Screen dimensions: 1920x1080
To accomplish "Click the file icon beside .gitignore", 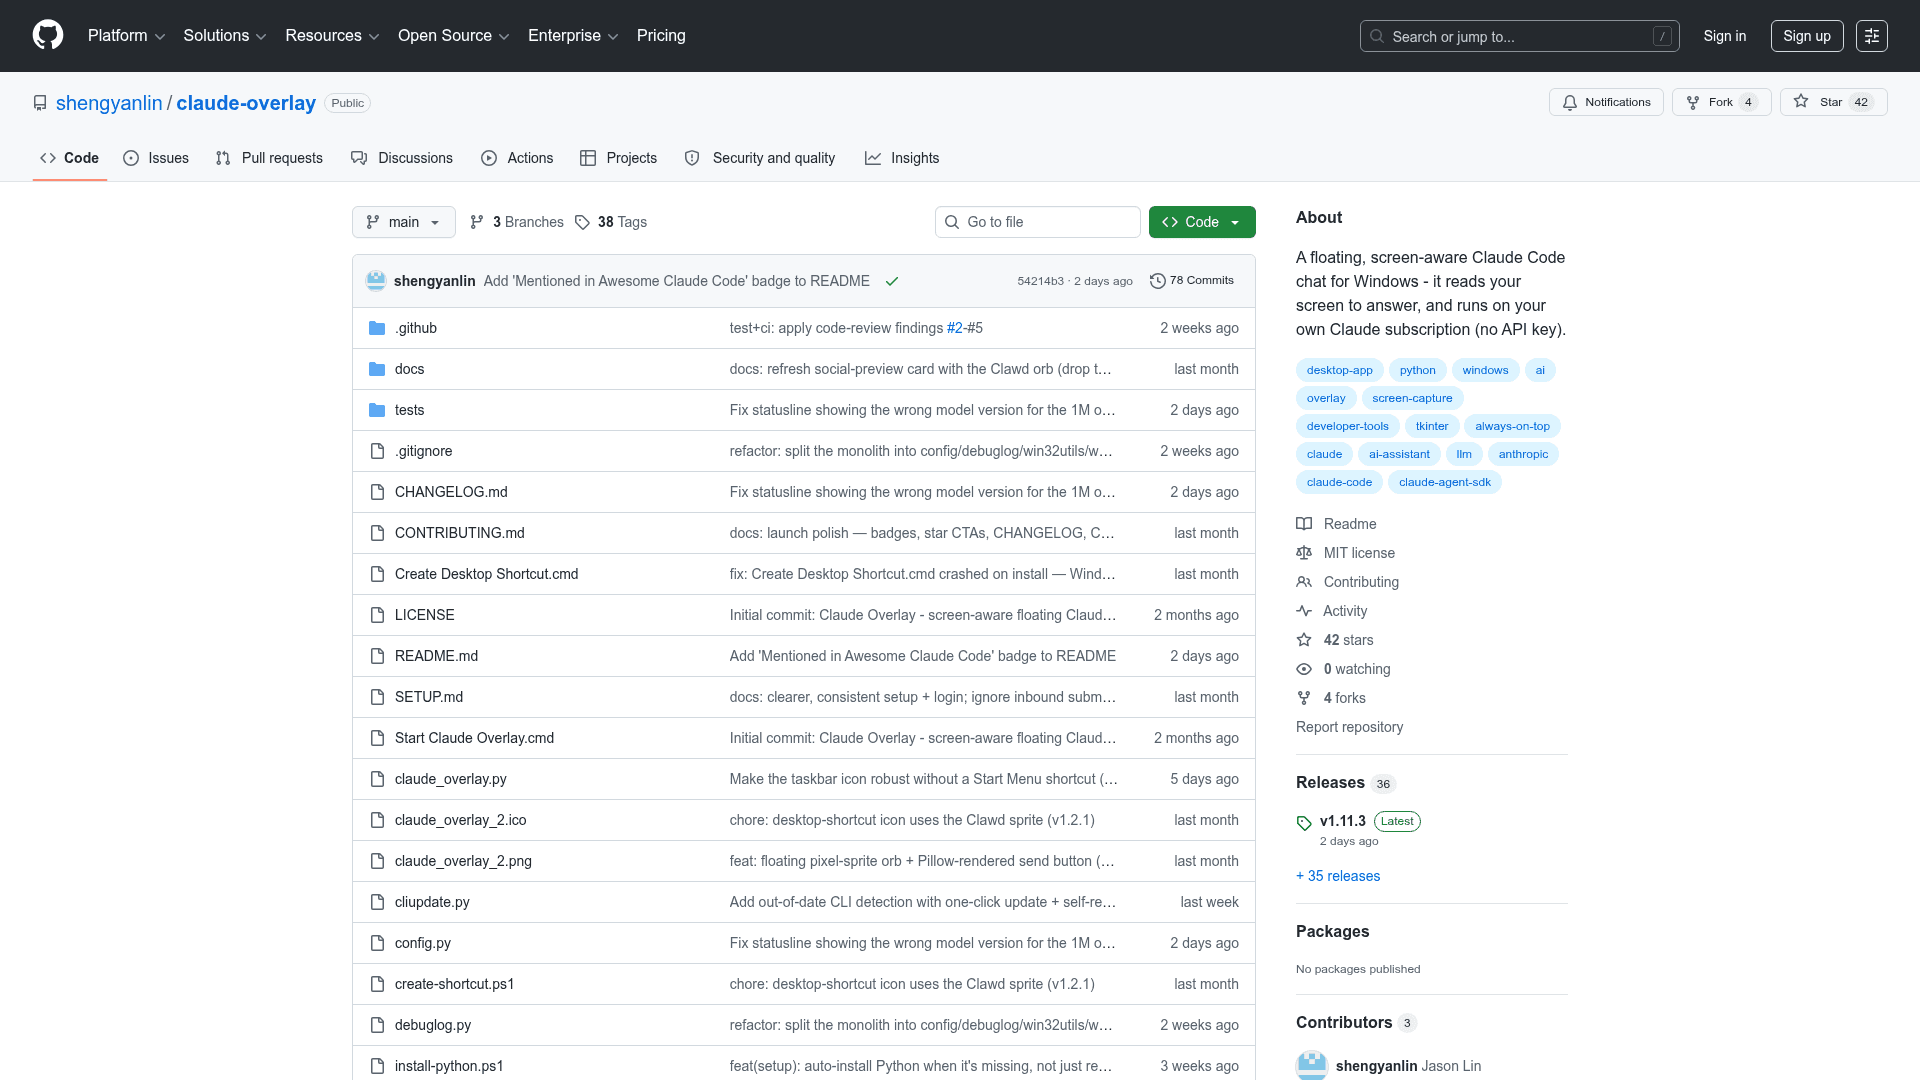I will [x=377, y=451].
